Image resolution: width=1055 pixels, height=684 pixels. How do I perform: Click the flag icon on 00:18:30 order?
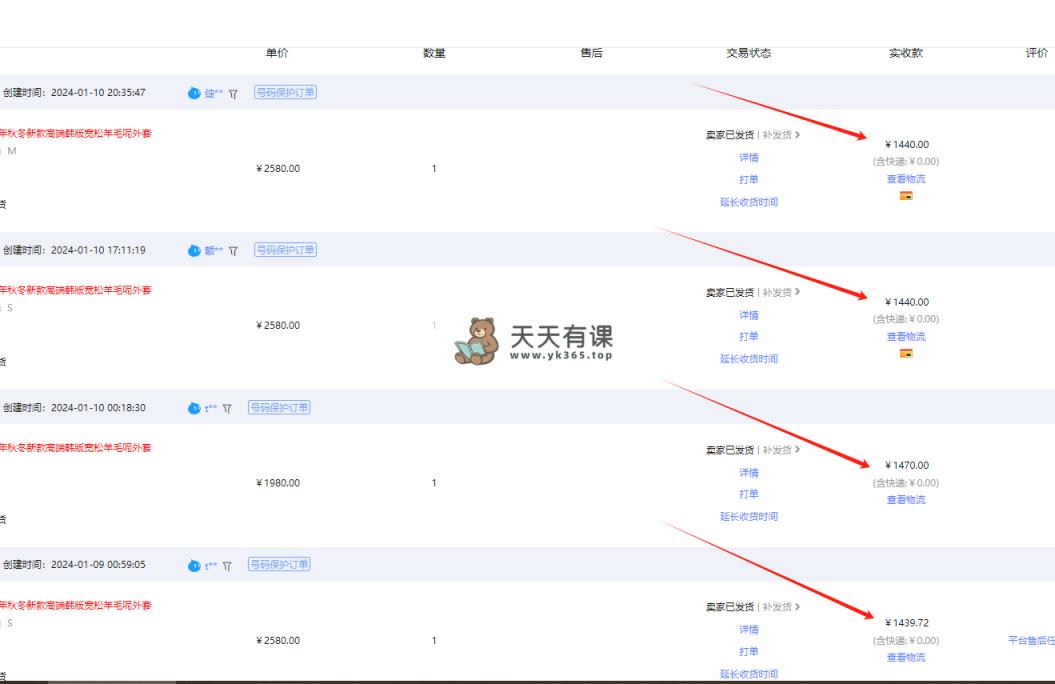227,408
